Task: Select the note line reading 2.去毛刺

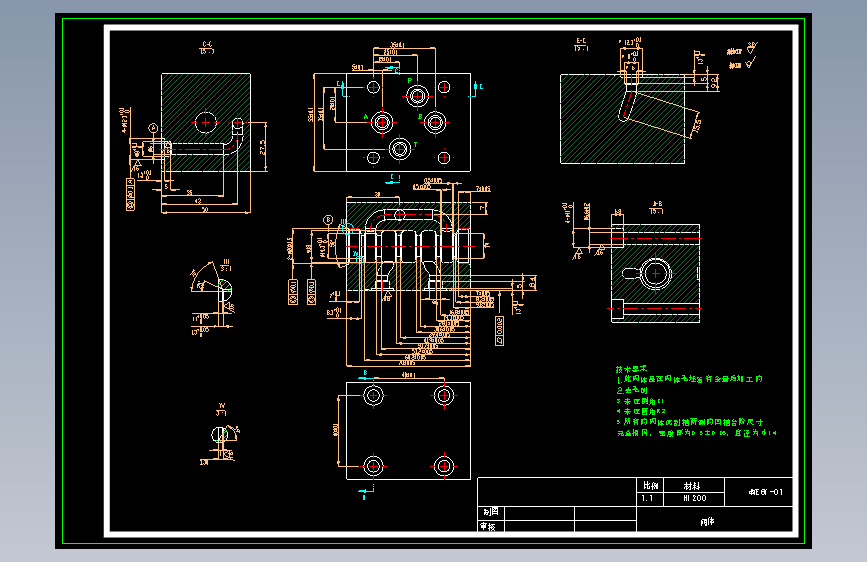Action: [x=632, y=390]
